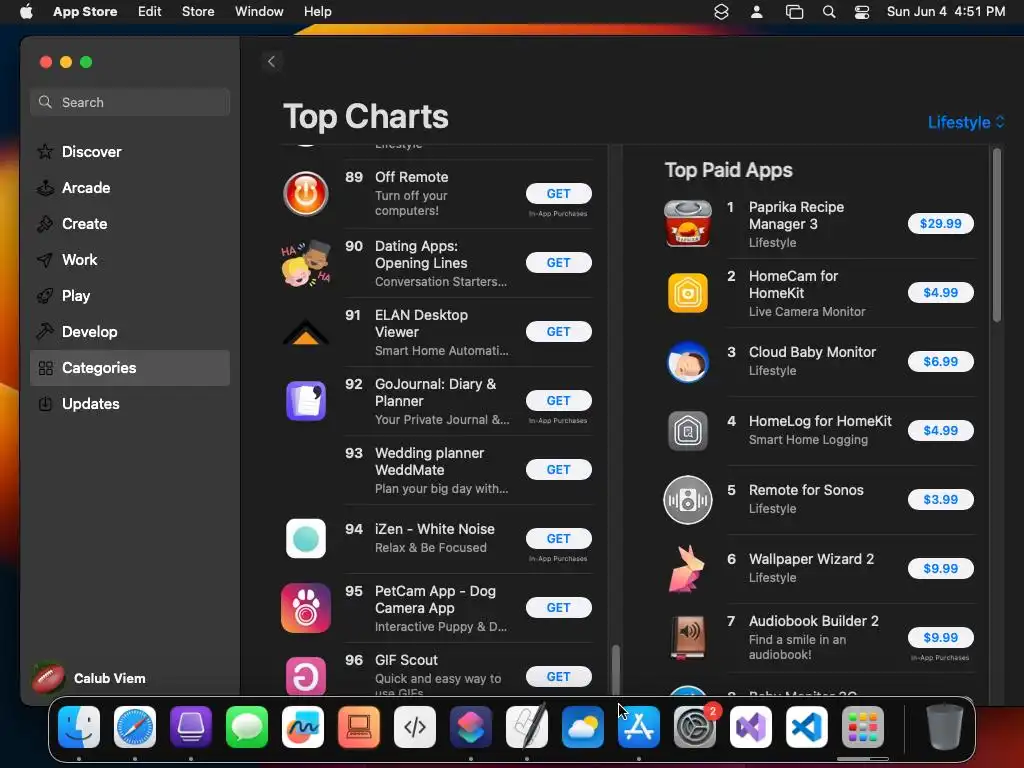
Task: Get Wedding planner WeddMate
Action: [x=558, y=470]
